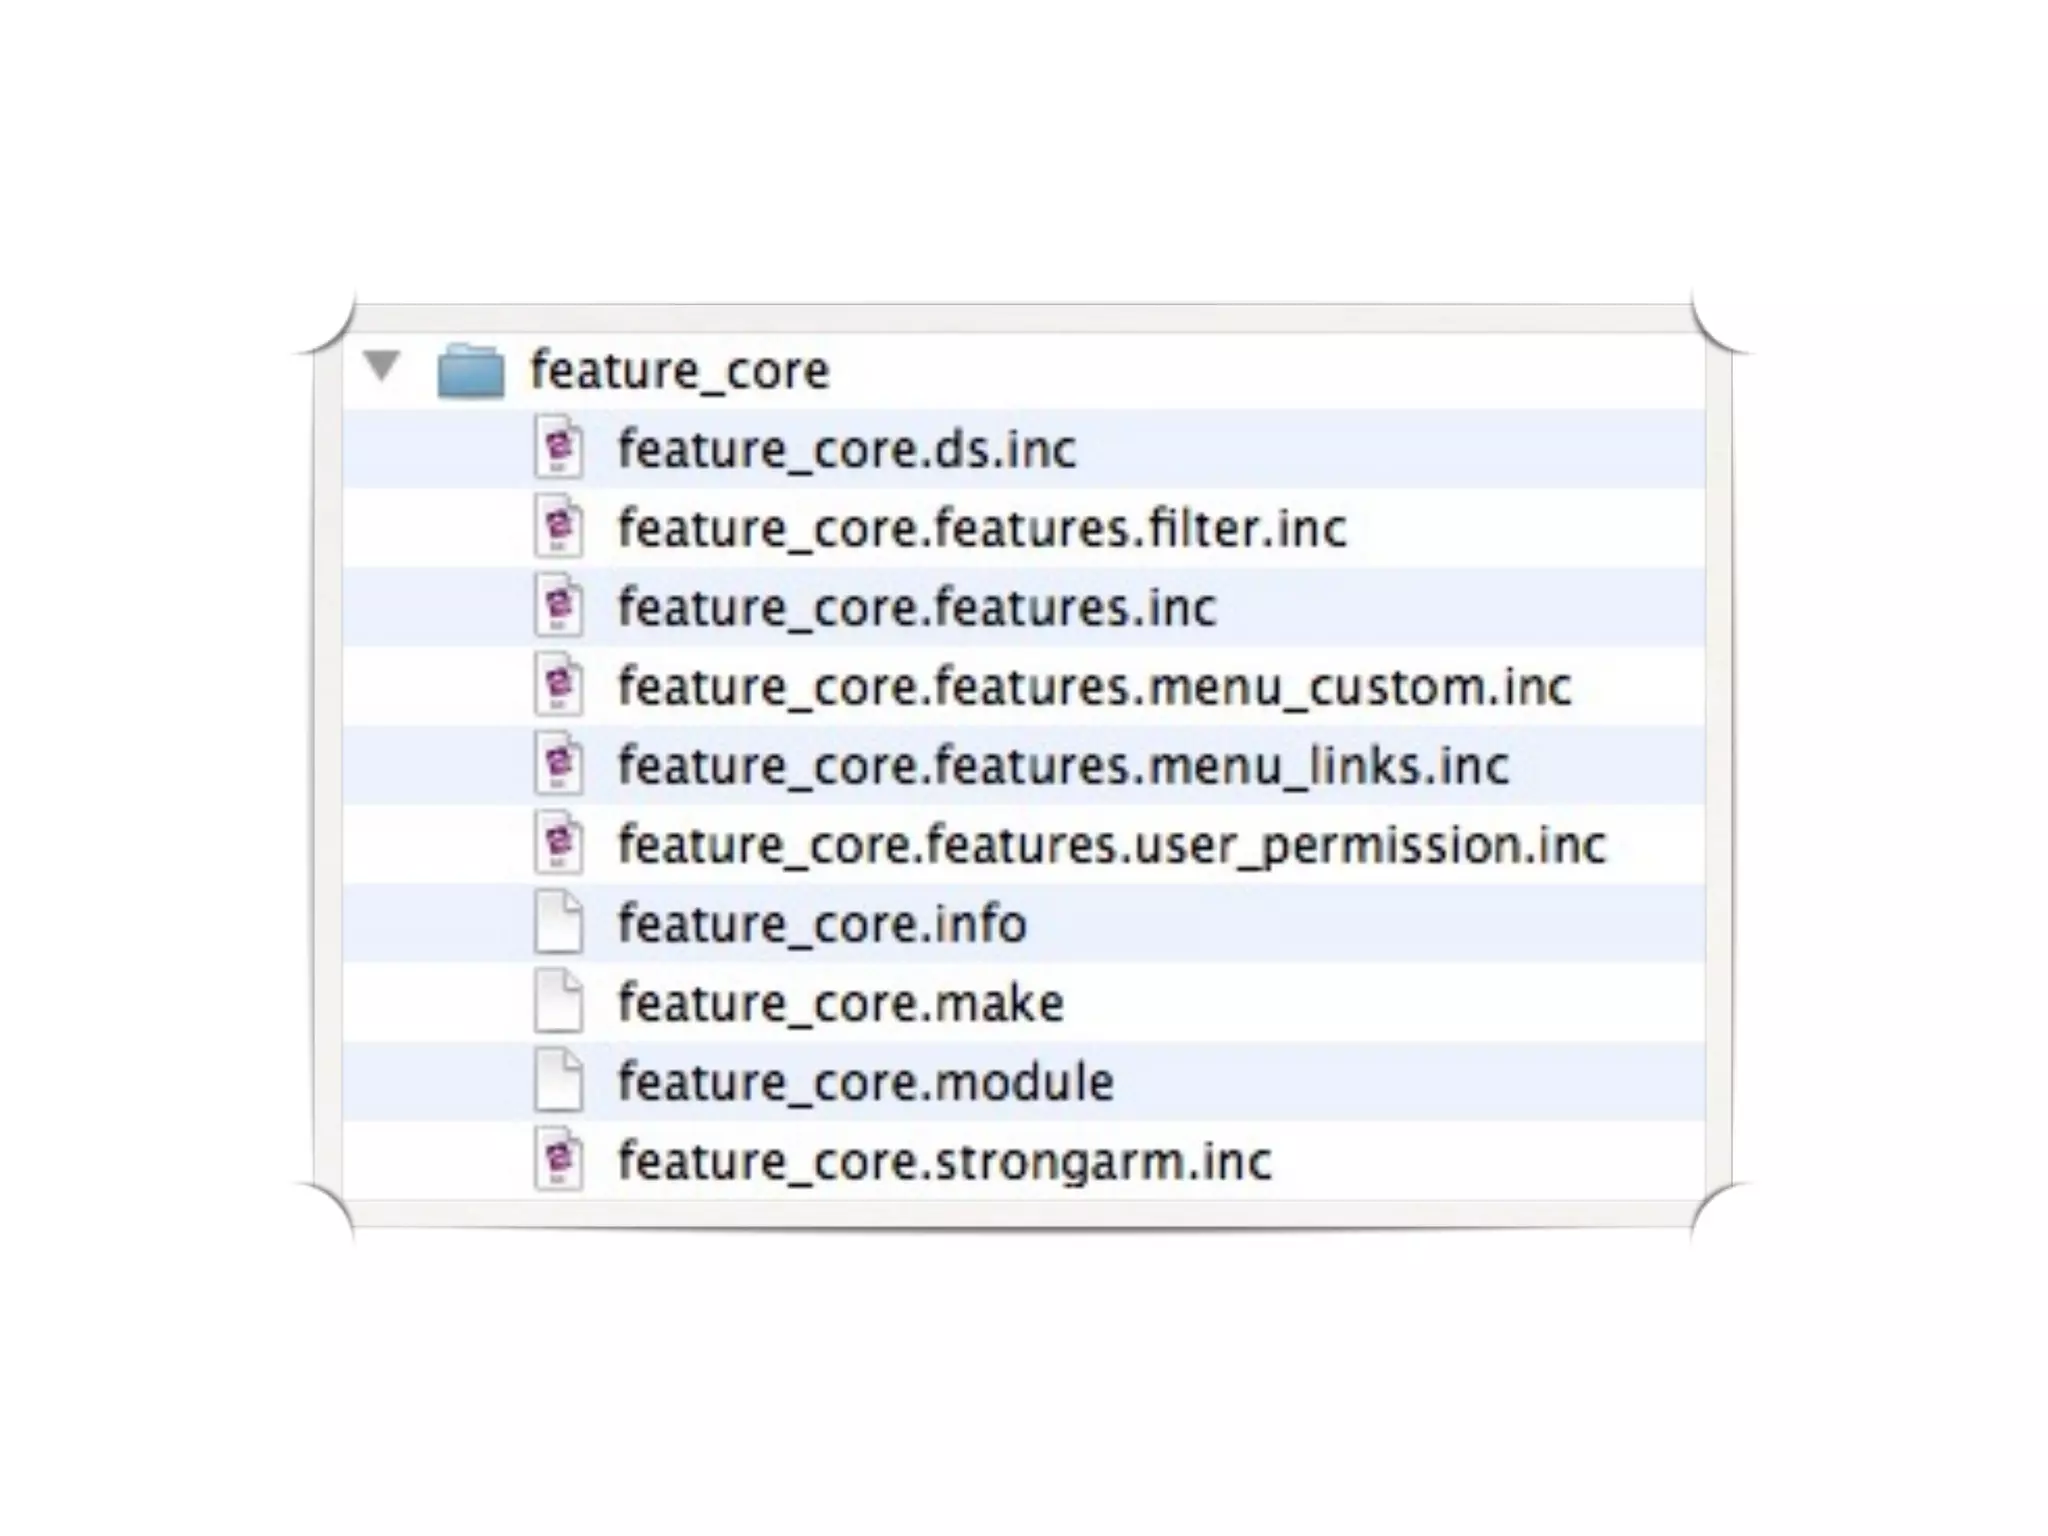This screenshot has width=2048, height=1536.
Task: Collapse the feature_core folder disclosure triangle
Action: click(x=381, y=366)
